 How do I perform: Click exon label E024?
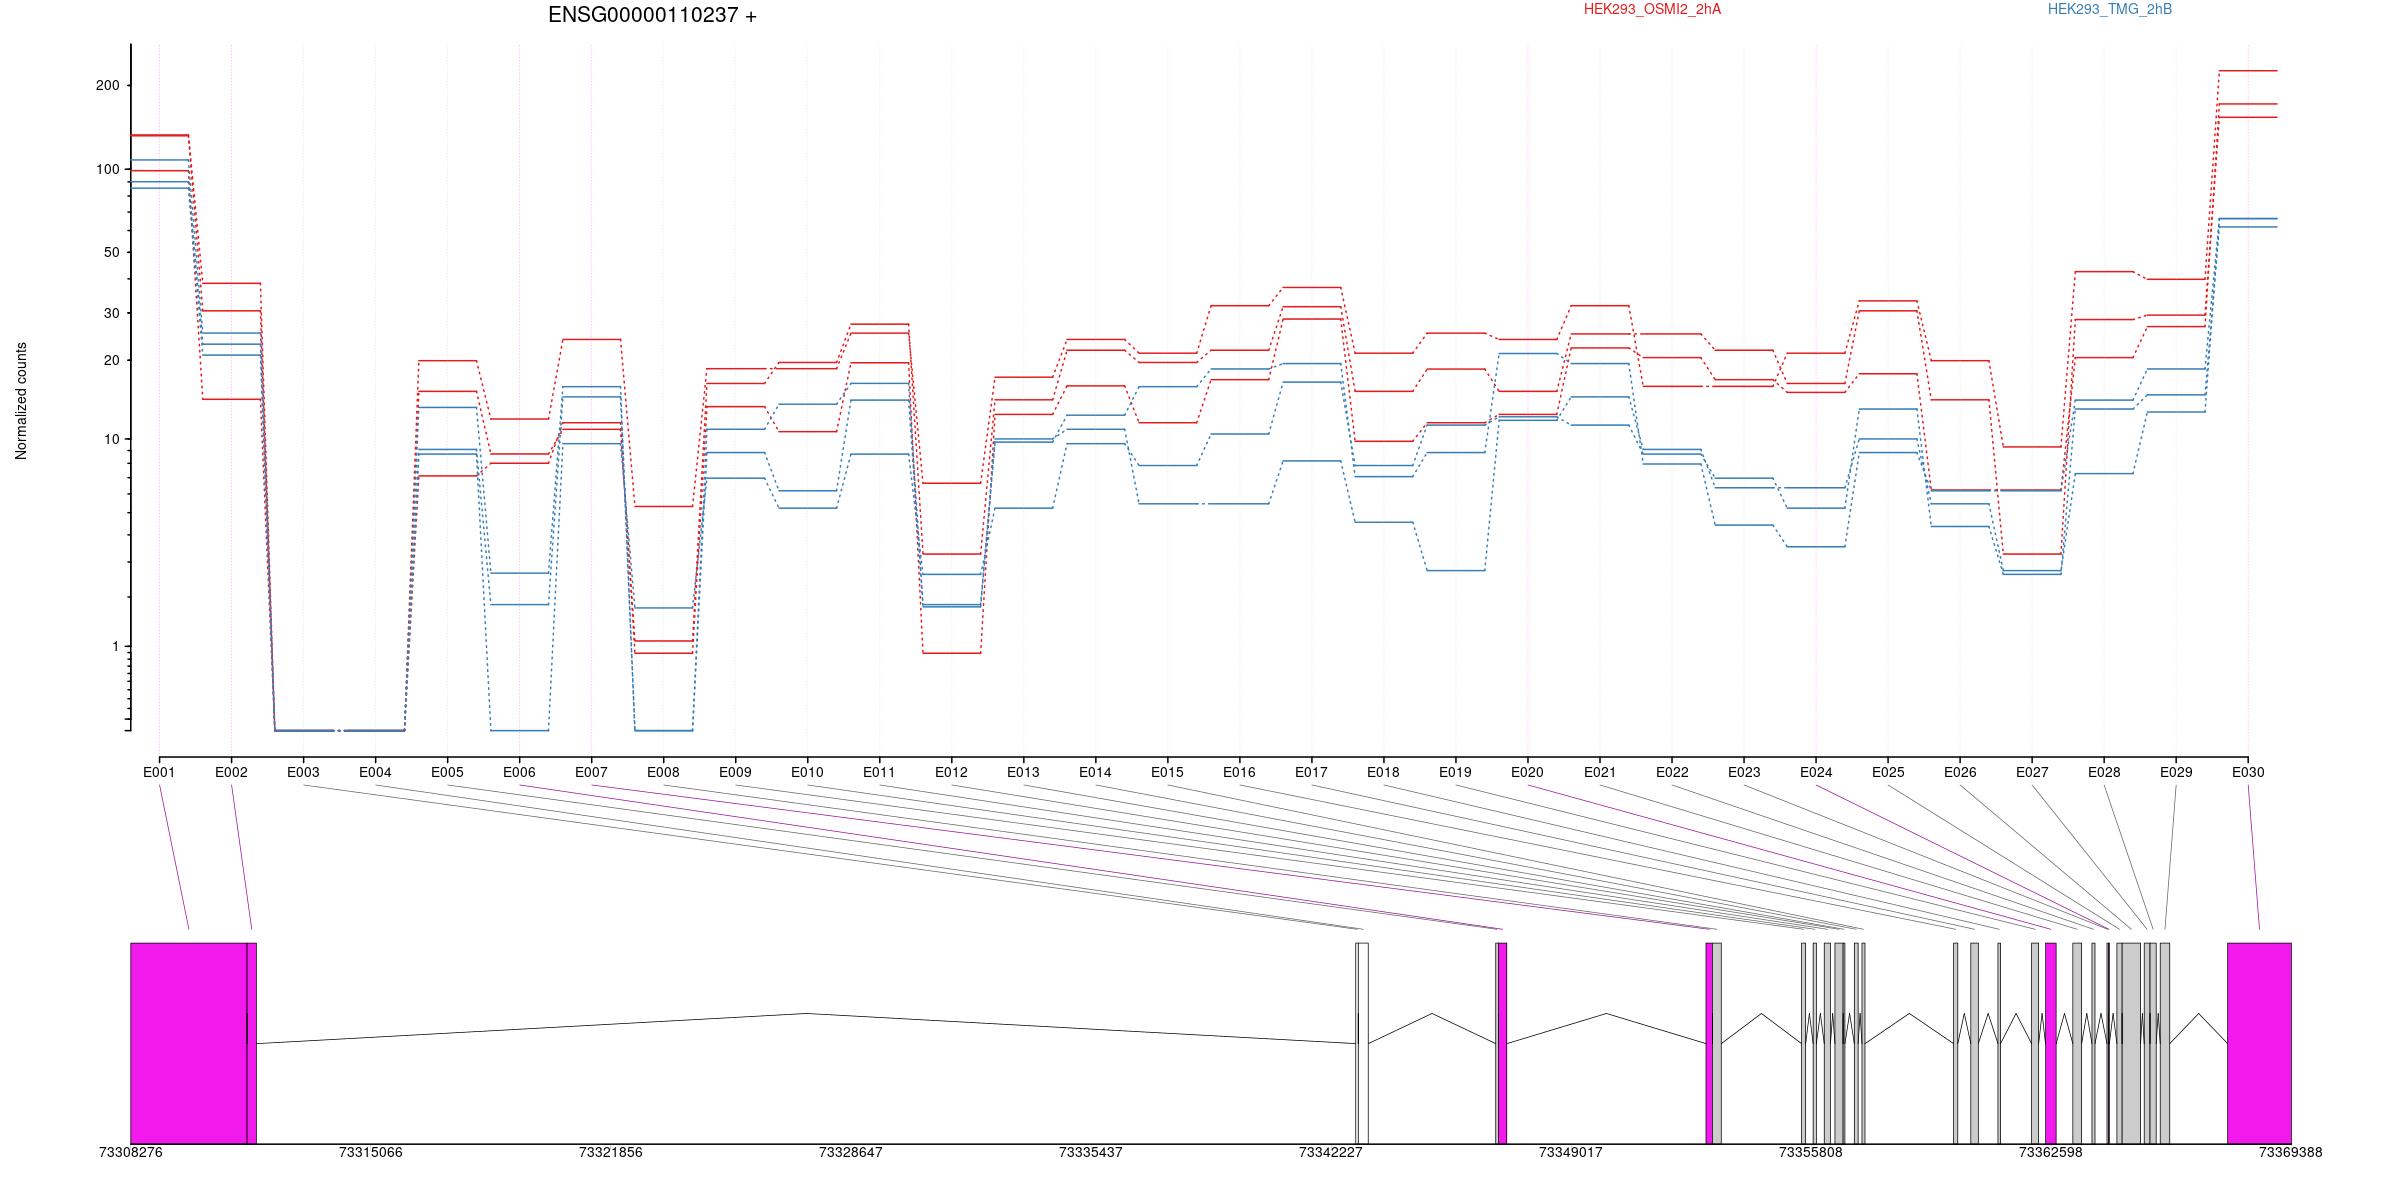[1816, 772]
